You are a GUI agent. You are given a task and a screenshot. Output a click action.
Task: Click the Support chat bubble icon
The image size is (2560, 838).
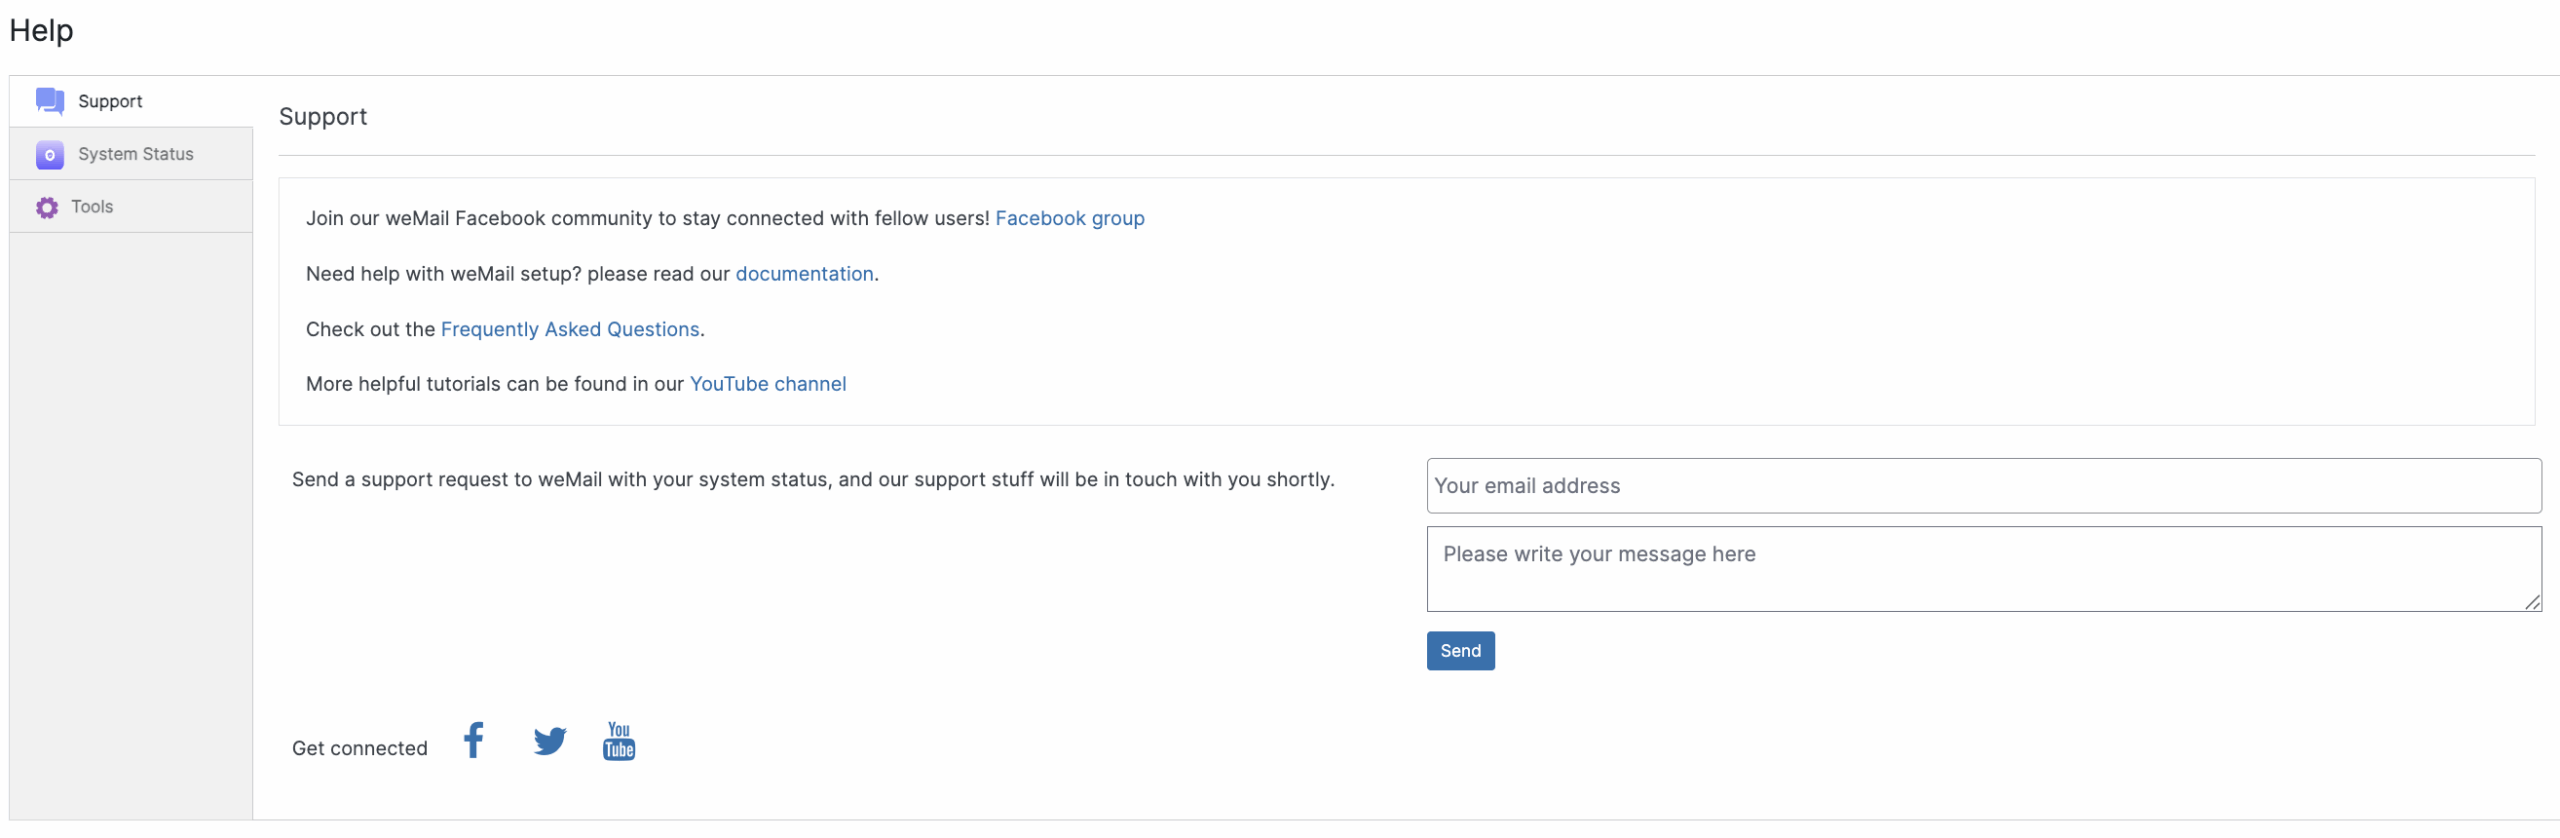(x=49, y=101)
